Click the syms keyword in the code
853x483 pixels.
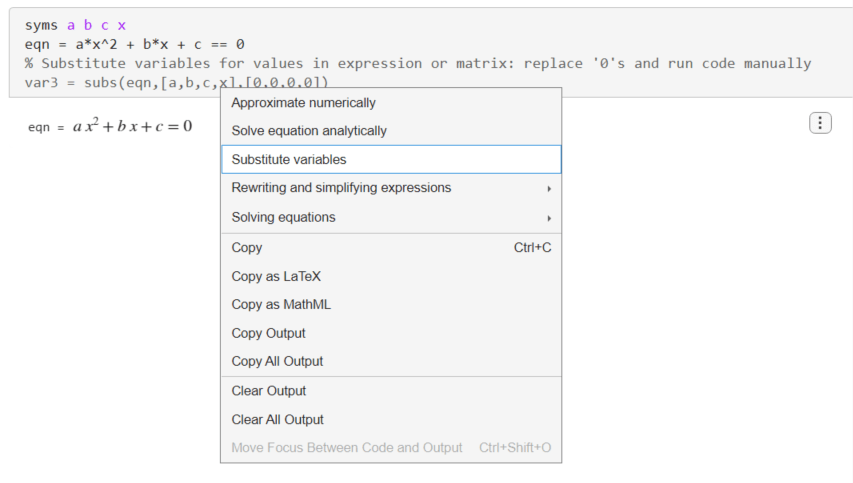click(42, 25)
